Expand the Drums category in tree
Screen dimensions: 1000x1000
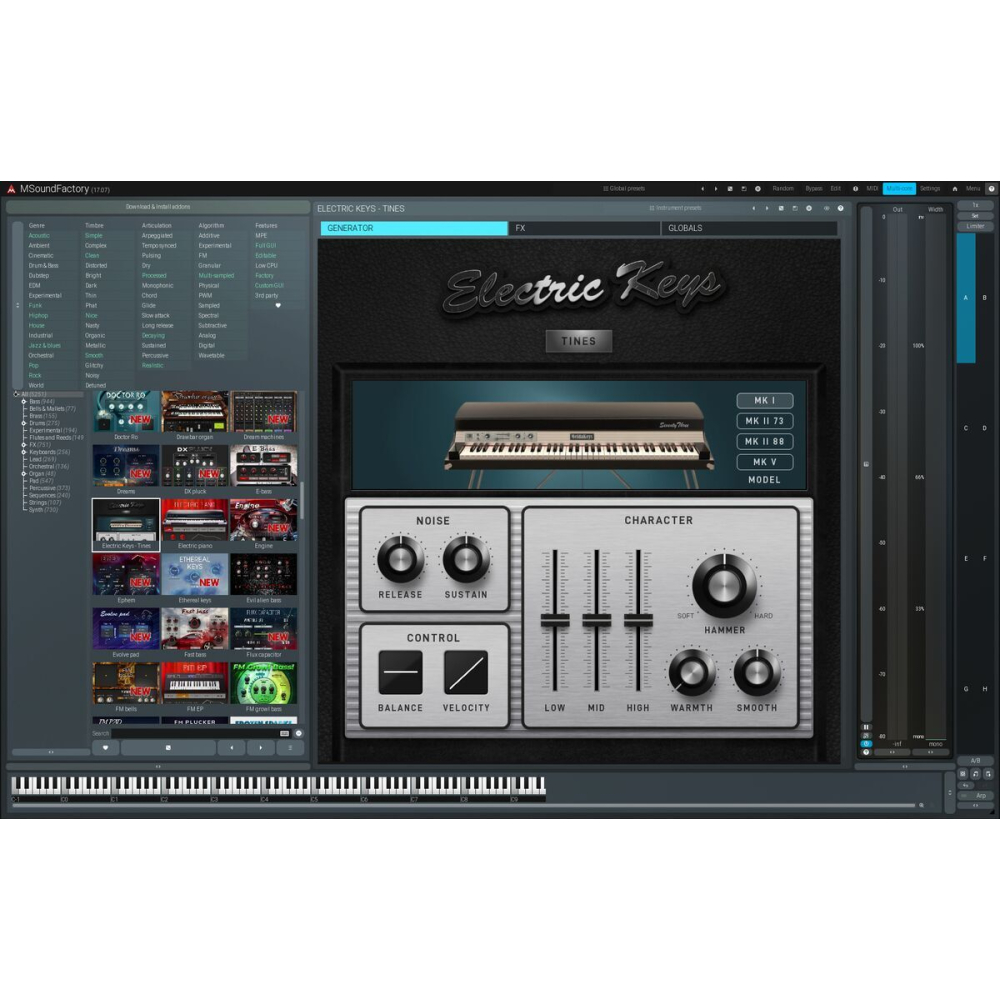pyautogui.click(x=24, y=423)
